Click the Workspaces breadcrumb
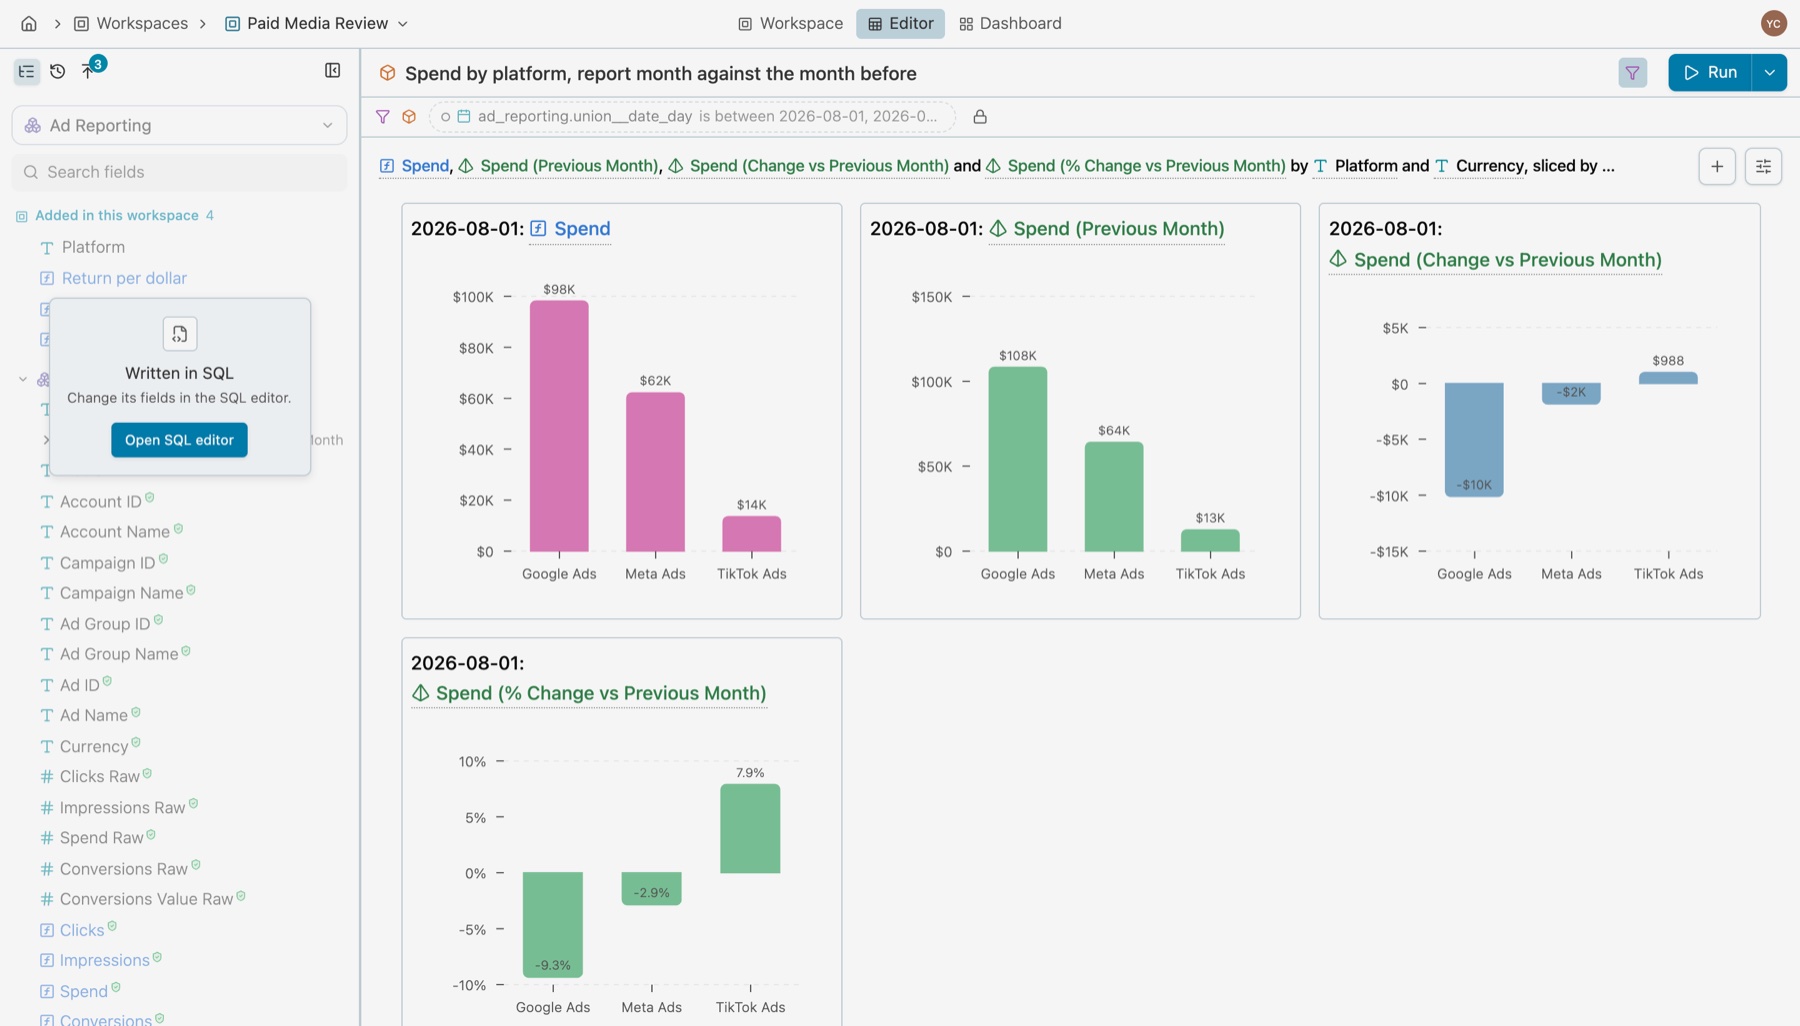Viewport: 1800px width, 1026px height. pos(131,23)
